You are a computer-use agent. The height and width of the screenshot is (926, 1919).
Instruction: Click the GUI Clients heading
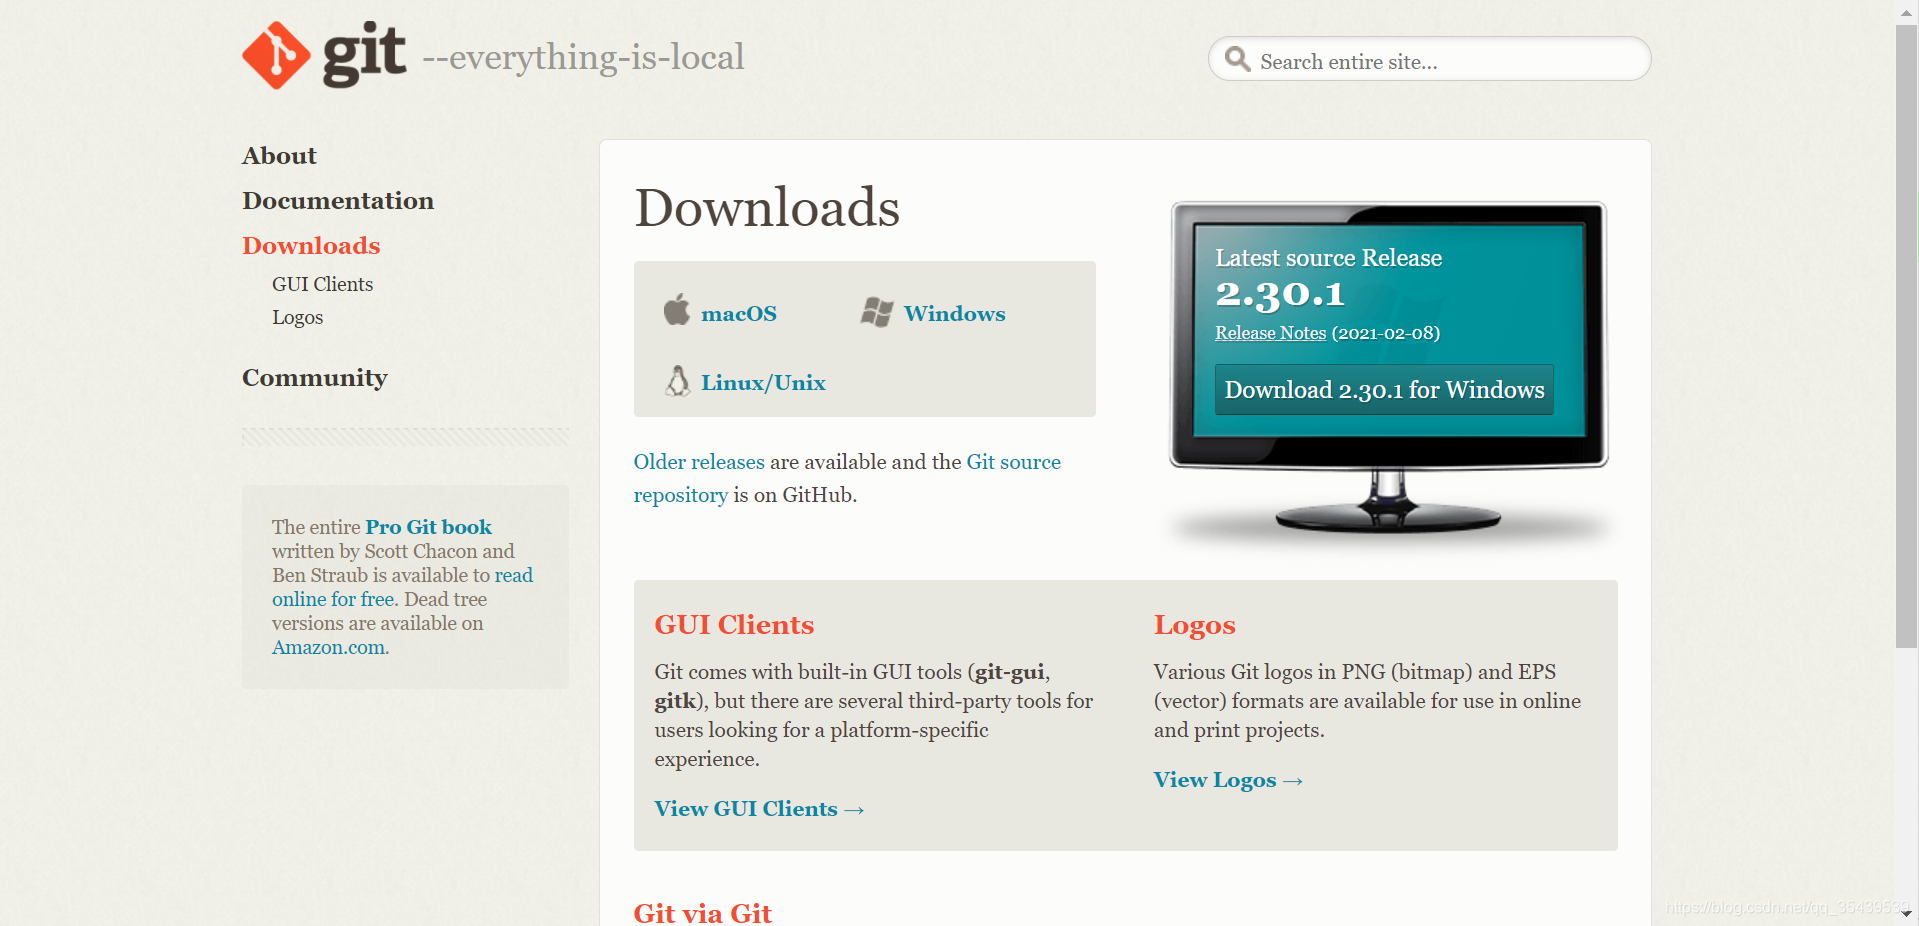tap(734, 625)
